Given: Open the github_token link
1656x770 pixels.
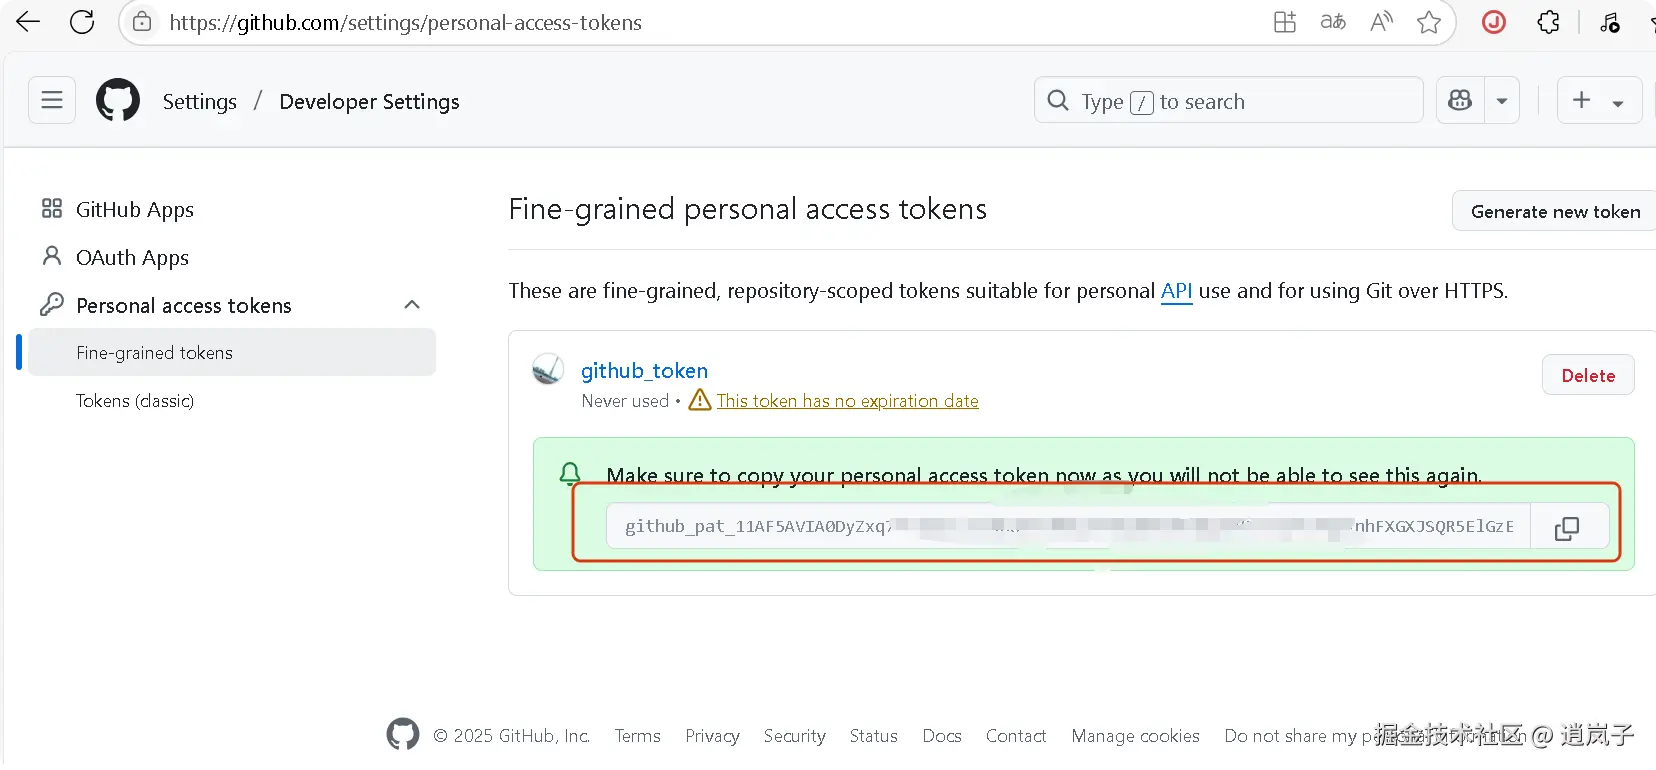Looking at the screenshot, I should [x=644, y=371].
